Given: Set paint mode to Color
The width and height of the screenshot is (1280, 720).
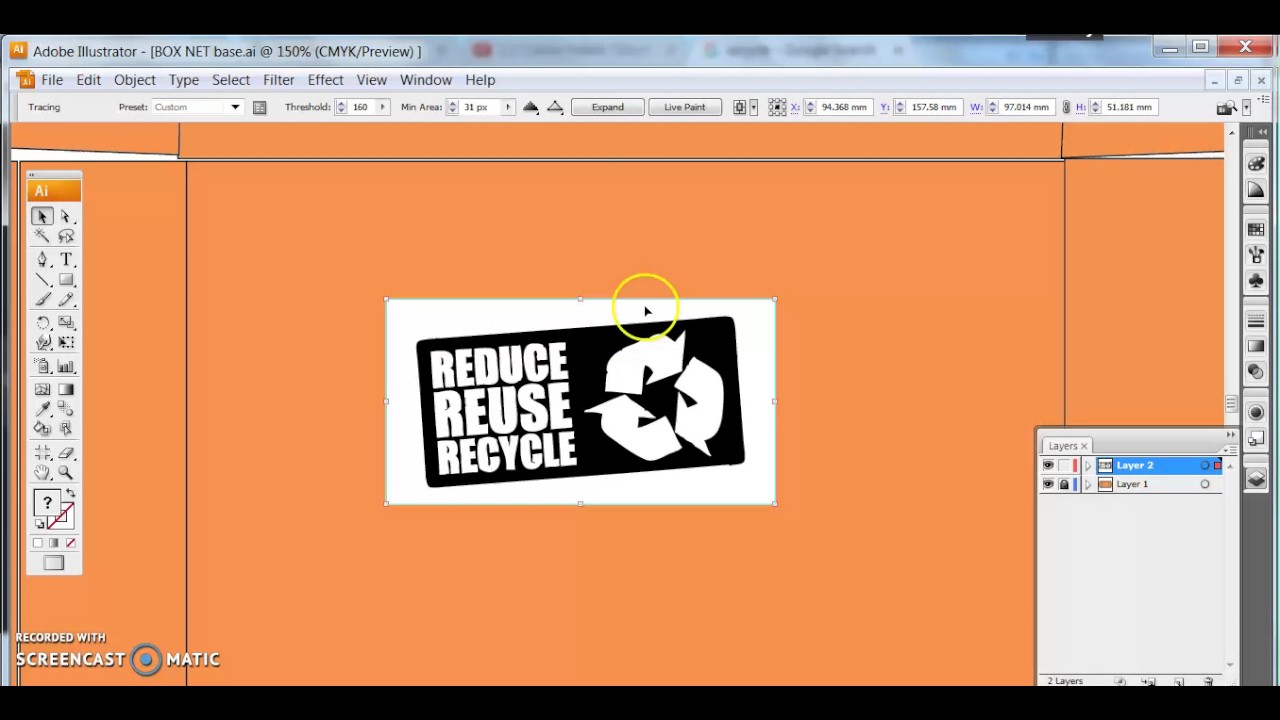Looking at the screenshot, I should point(38,543).
